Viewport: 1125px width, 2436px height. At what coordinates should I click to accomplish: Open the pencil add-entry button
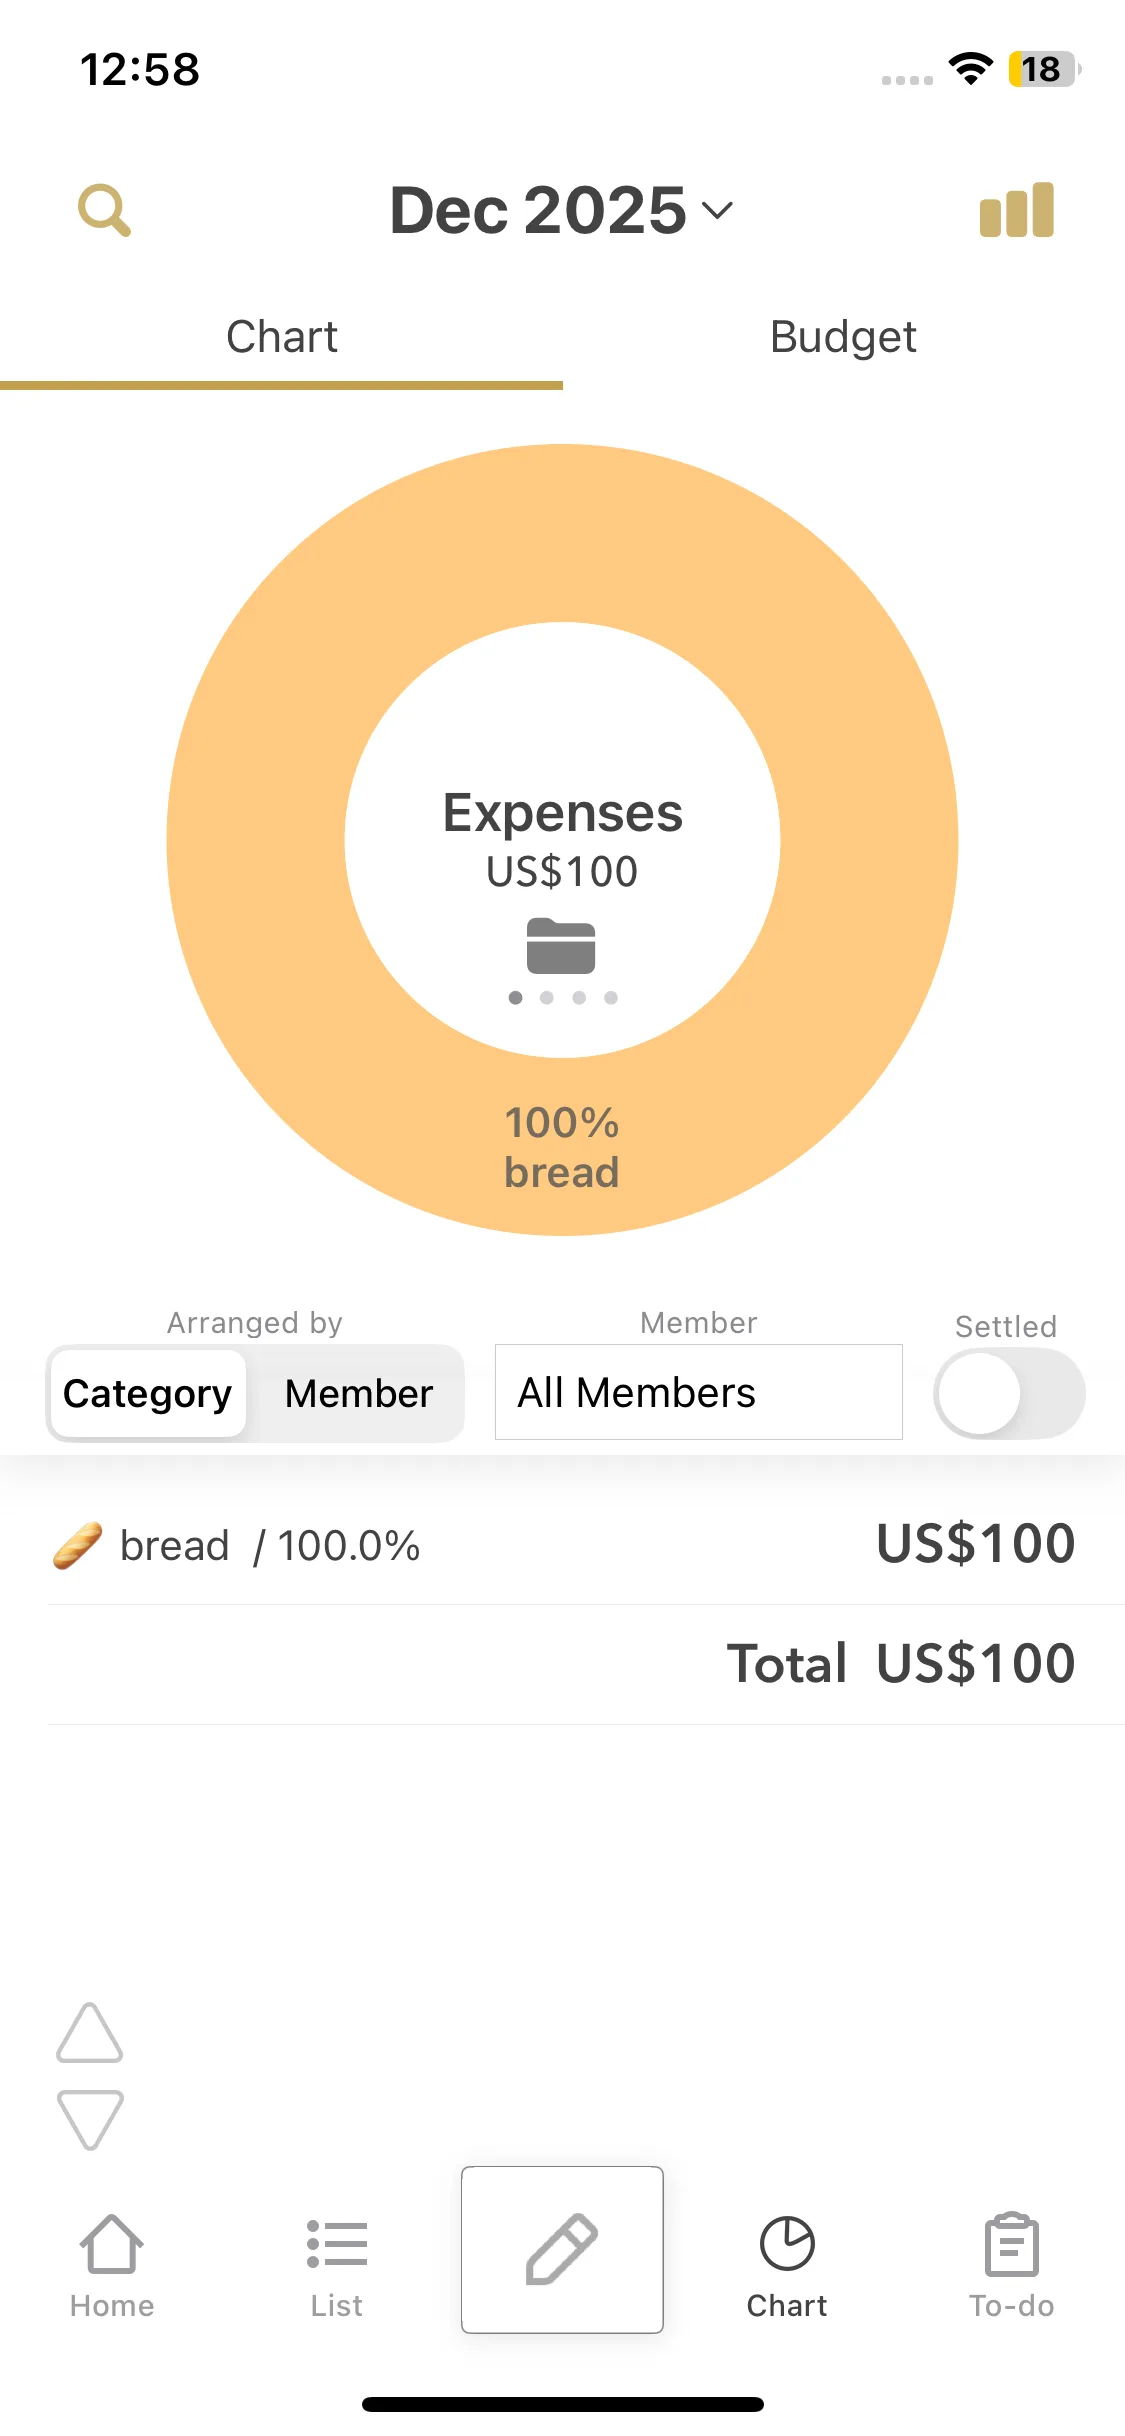click(x=562, y=2249)
